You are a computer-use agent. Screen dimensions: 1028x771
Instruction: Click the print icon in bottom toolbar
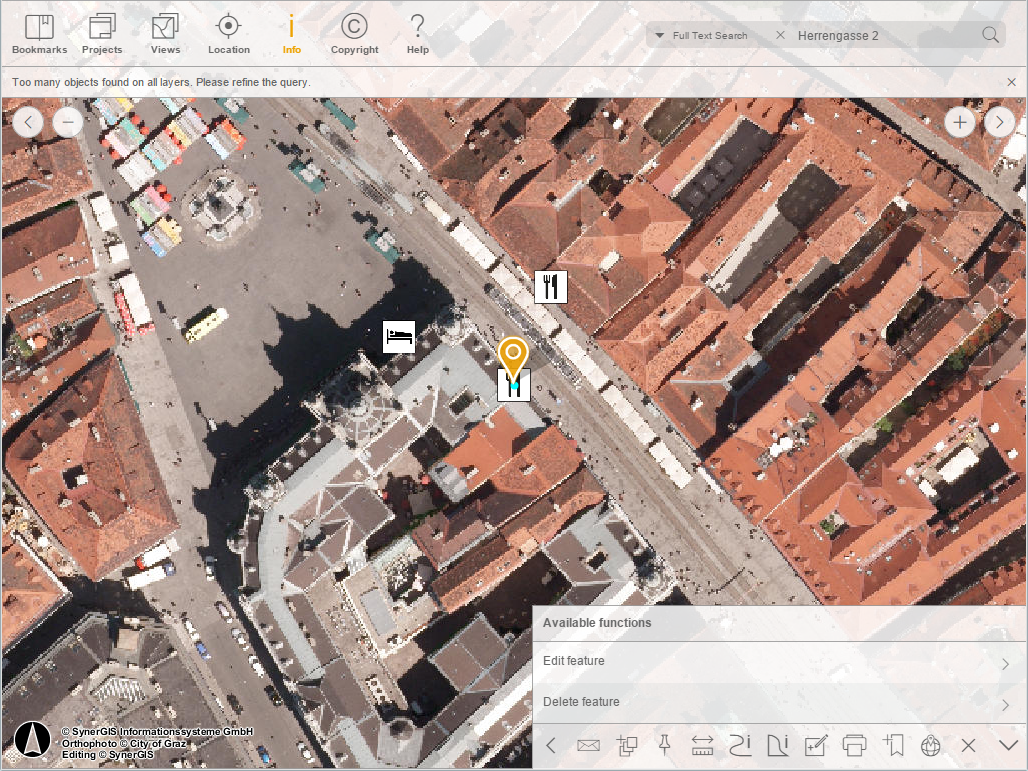tap(854, 745)
